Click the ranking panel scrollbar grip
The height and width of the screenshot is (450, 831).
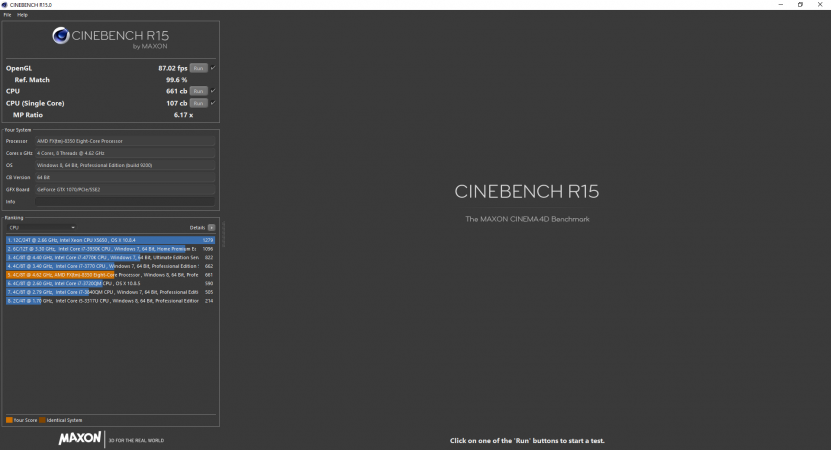pyautogui.click(x=223, y=233)
